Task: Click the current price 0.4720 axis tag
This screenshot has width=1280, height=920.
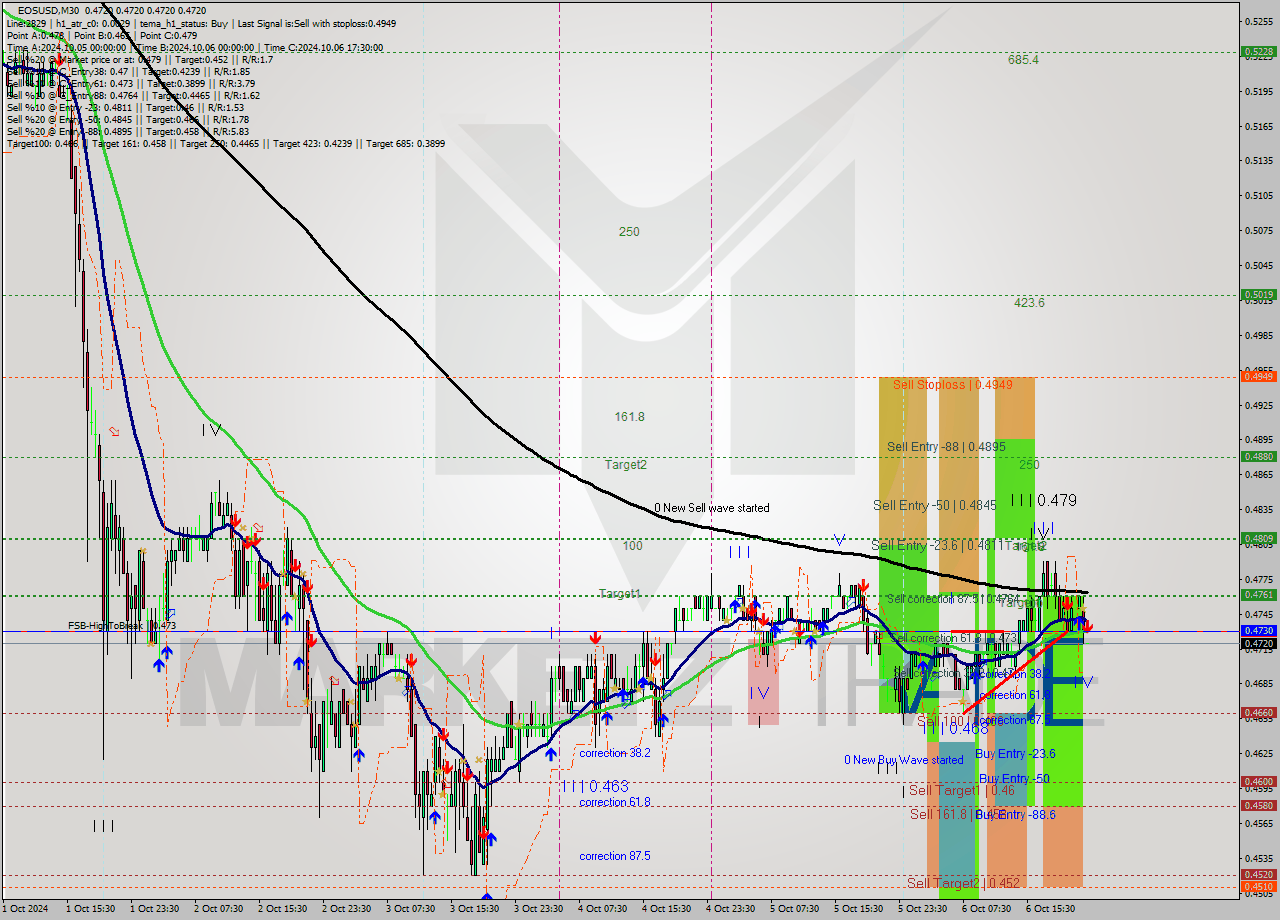Action: pos(1258,644)
